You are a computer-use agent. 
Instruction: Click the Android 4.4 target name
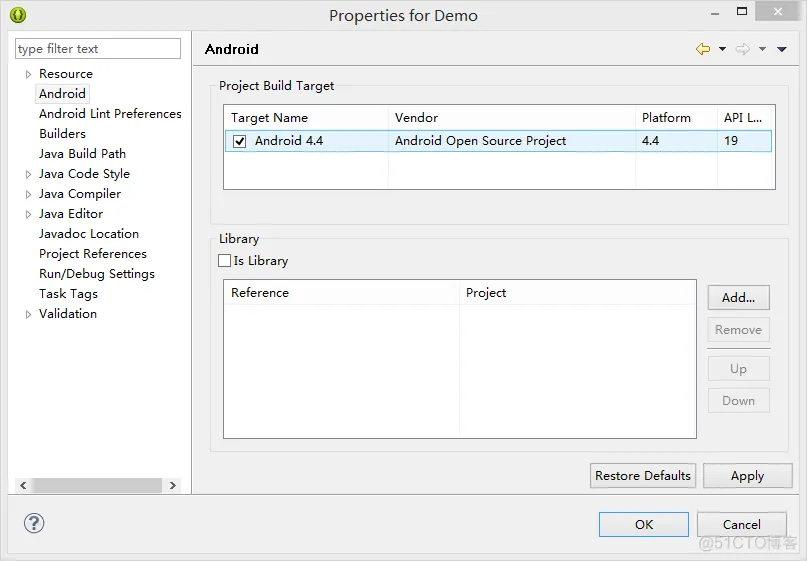[289, 141]
